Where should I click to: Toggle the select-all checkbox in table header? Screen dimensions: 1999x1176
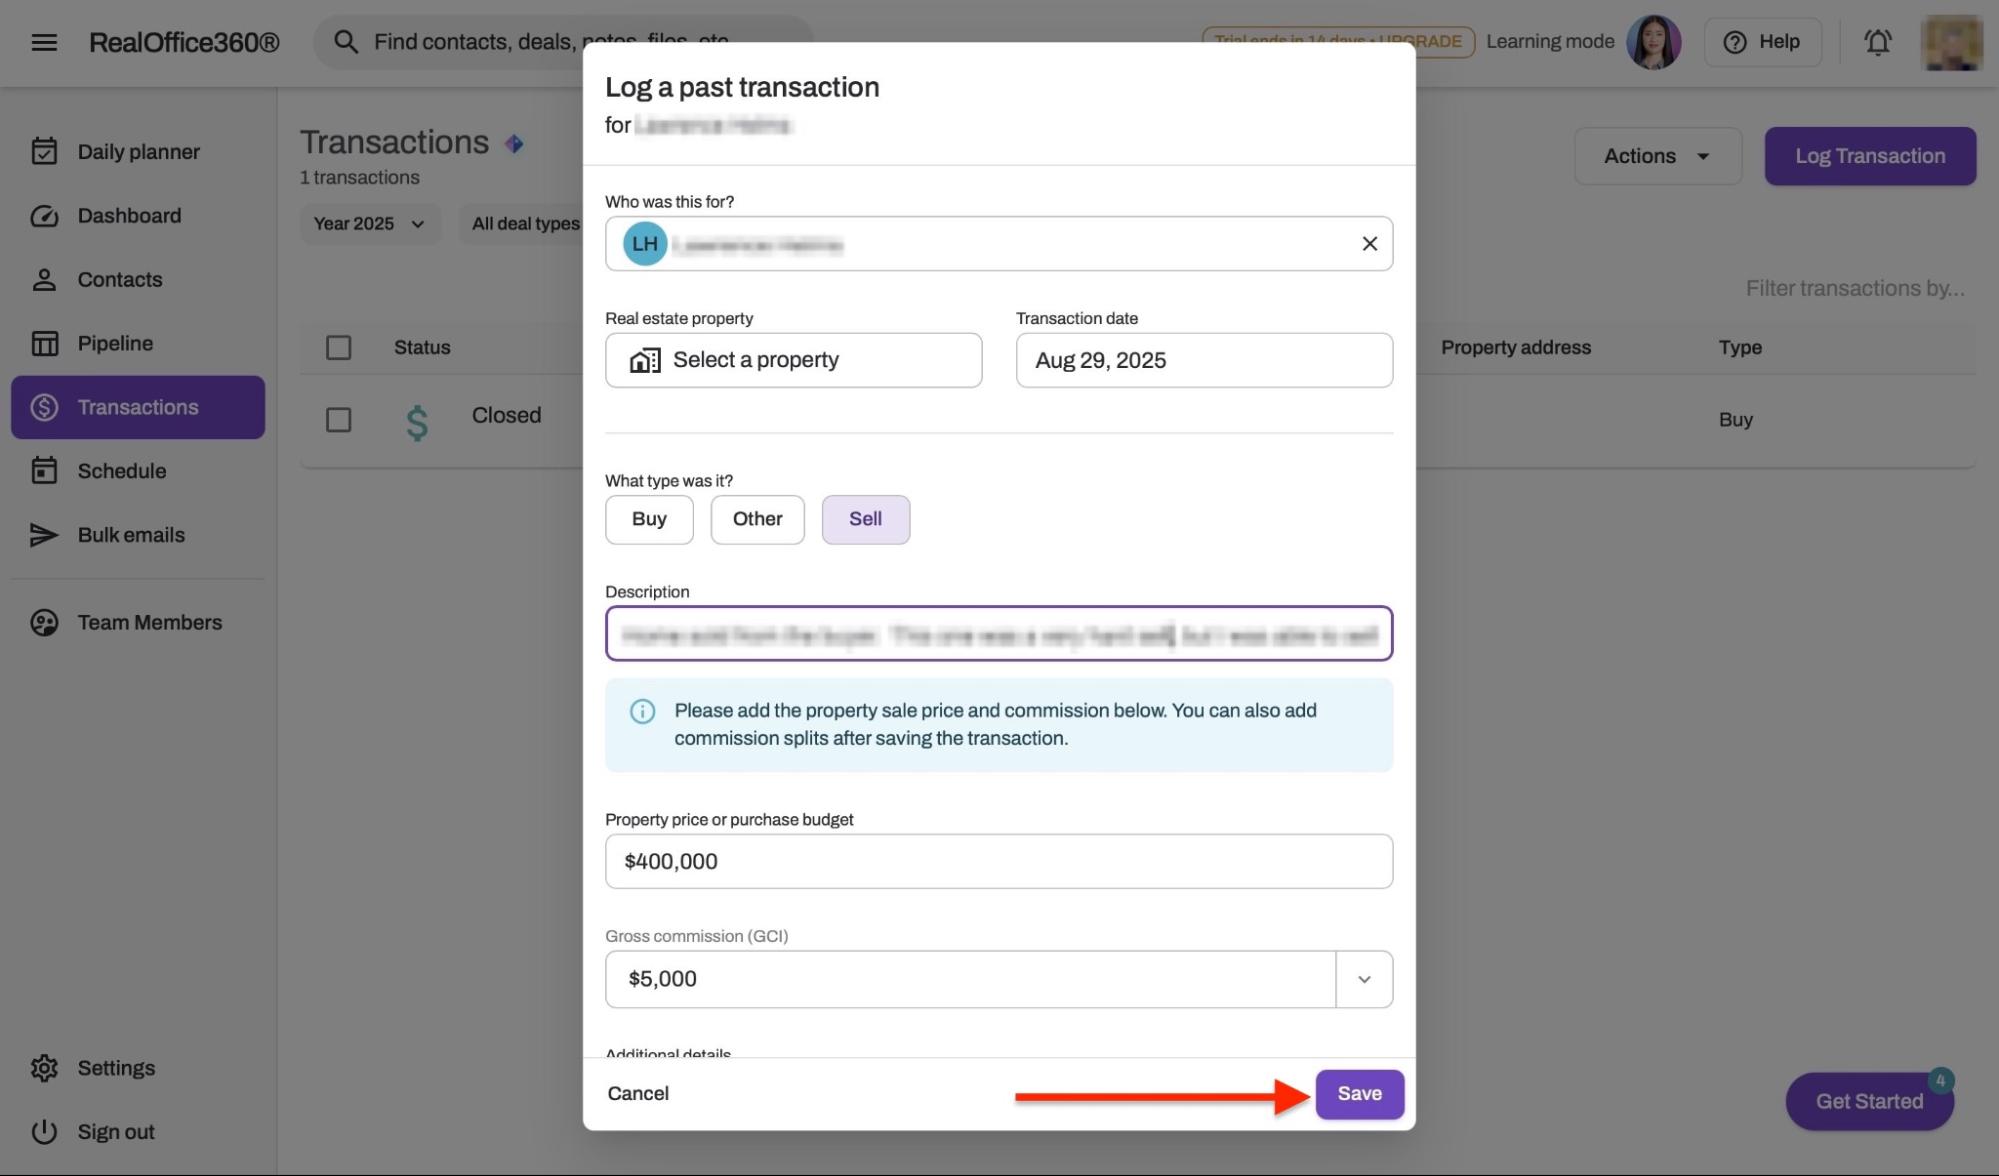point(339,348)
